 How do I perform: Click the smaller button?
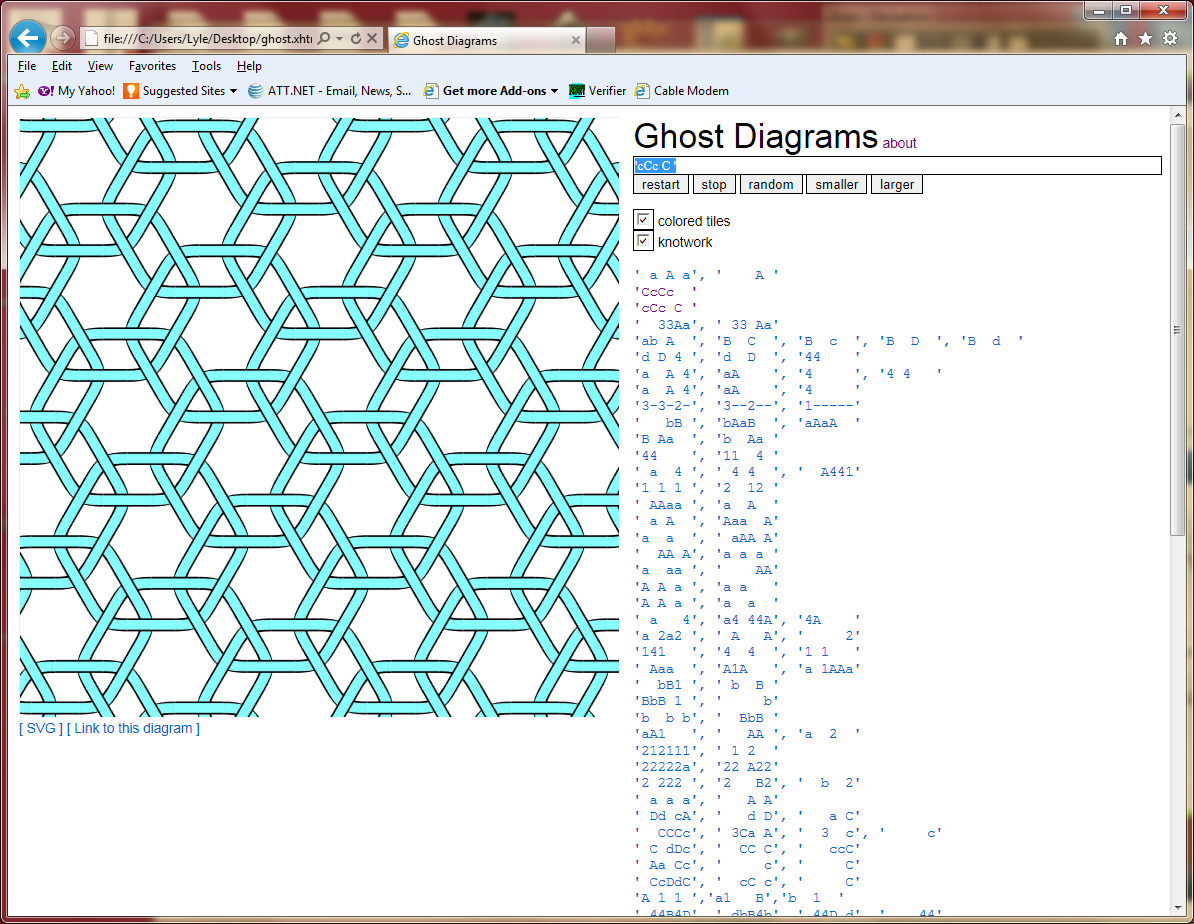(837, 184)
